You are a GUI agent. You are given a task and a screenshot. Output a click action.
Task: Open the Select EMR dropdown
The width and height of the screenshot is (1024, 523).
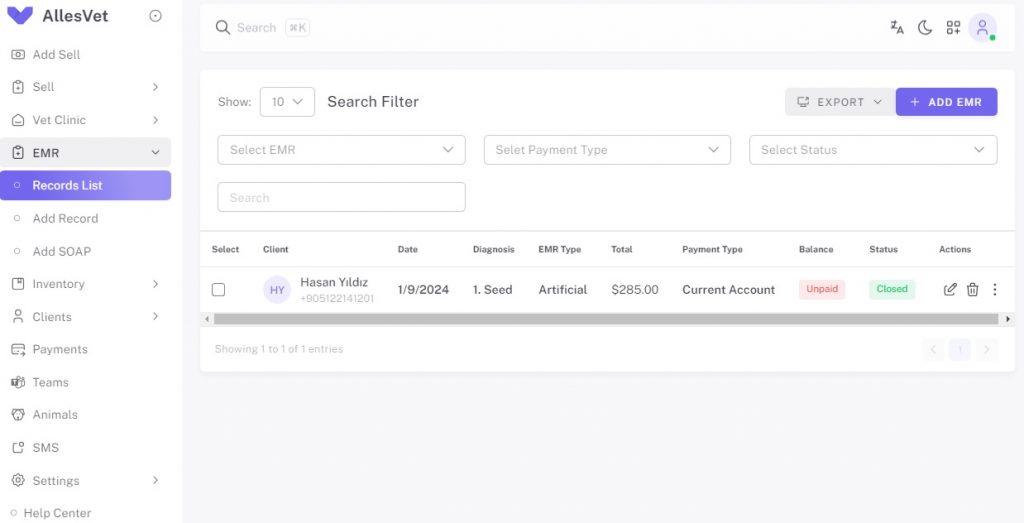point(342,150)
